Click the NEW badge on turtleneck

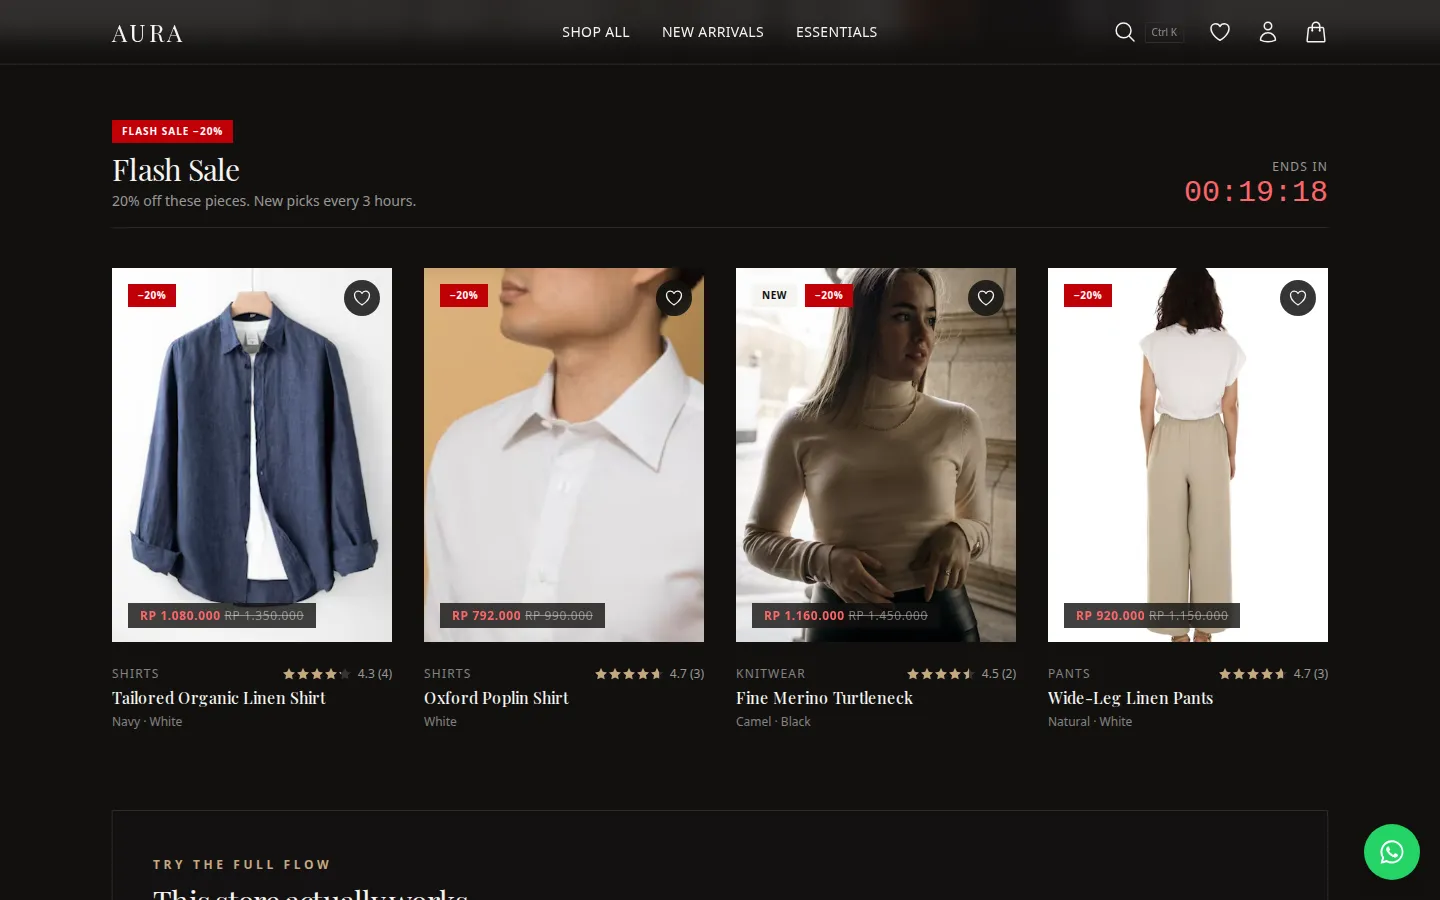(x=774, y=295)
